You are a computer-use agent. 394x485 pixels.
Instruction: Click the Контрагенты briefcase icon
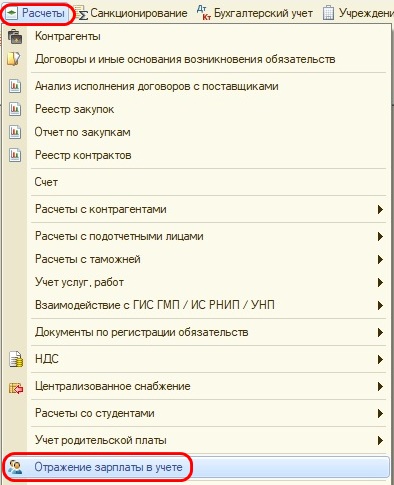coord(15,36)
